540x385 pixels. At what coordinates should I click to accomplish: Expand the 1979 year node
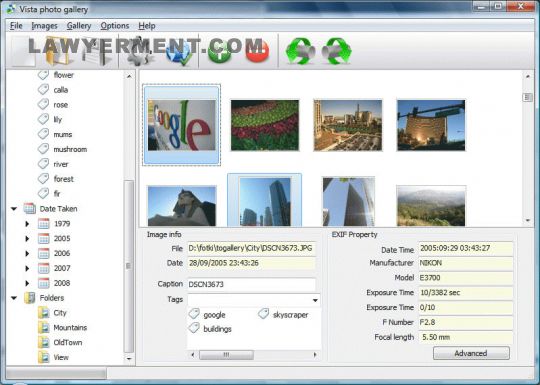(27, 224)
